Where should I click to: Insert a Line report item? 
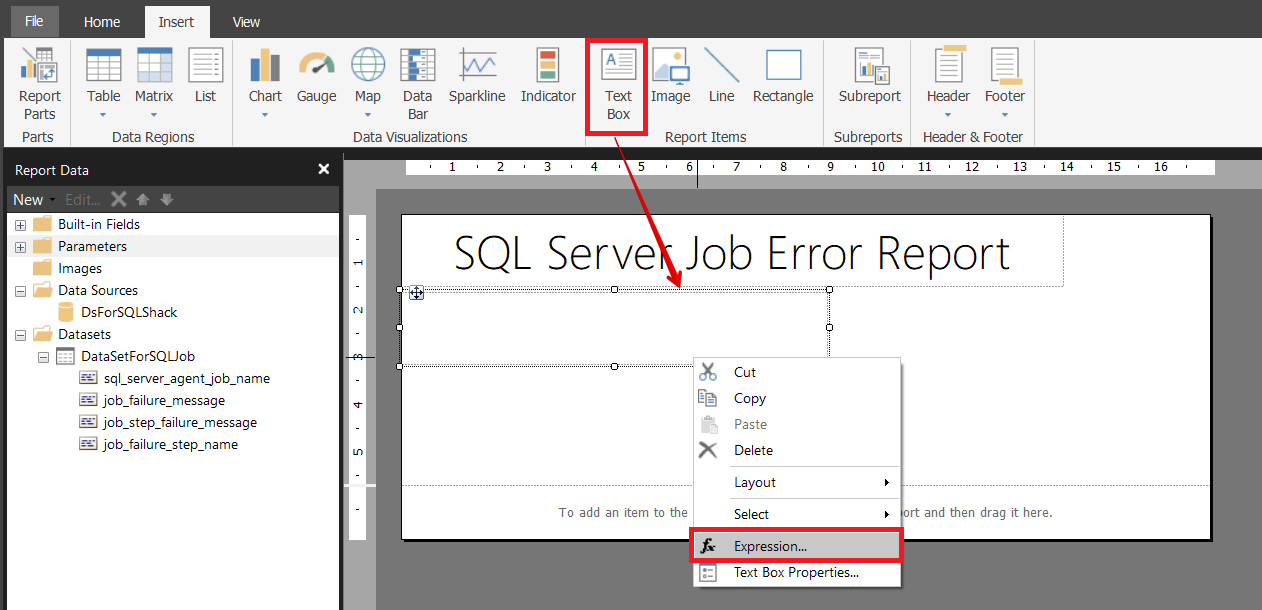[721, 76]
